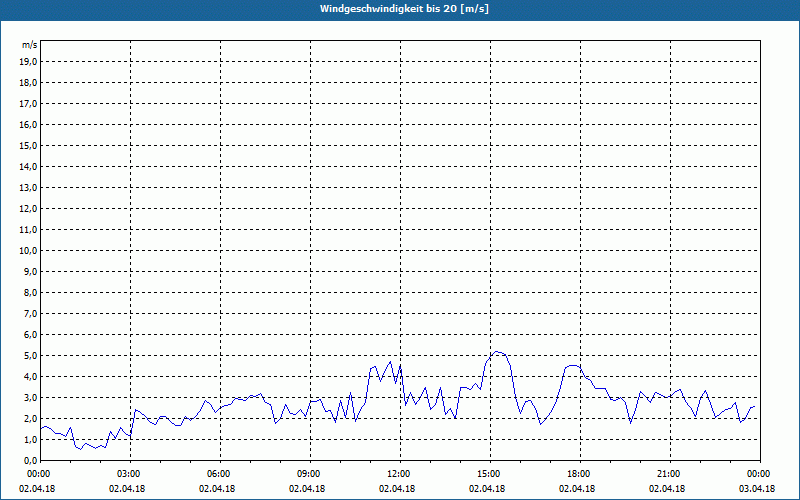Image resolution: width=800 pixels, height=500 pixels.
Task: Select the '11,0' y-axis value
Action: point(28,230)
